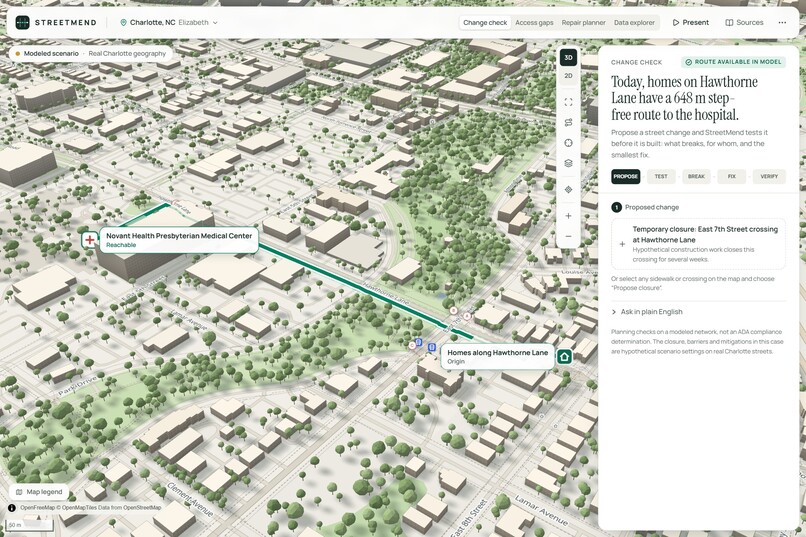Switch to the Access gaps tab

pos(534,23)
